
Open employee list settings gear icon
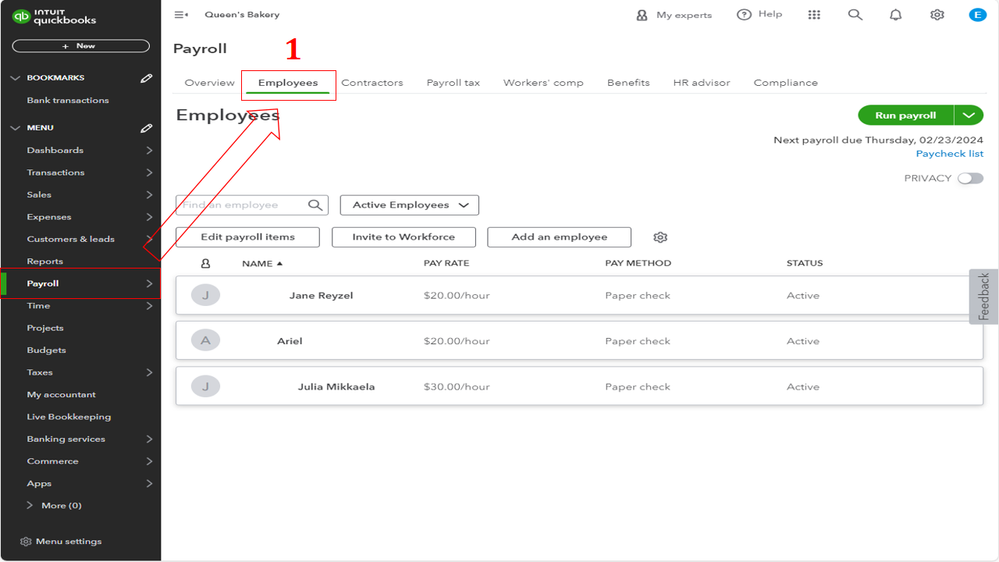[x=660, y=238]
